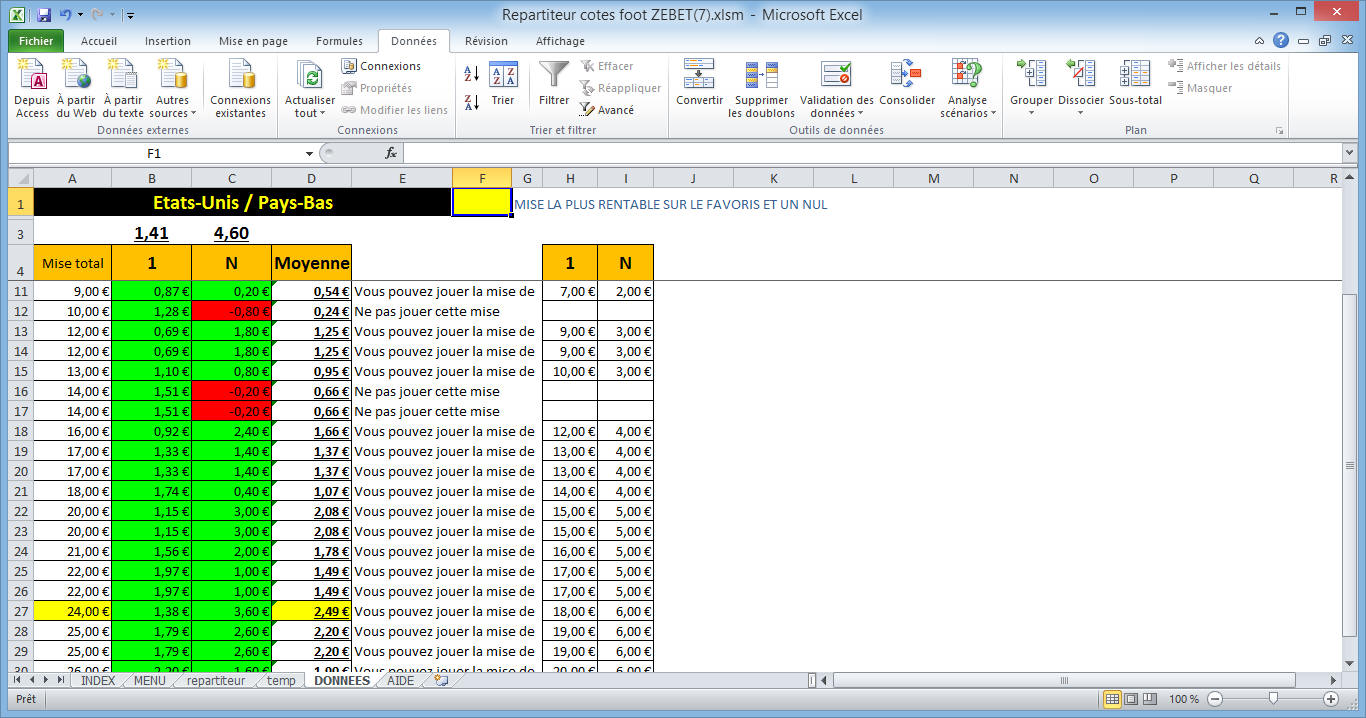Switch to Page Layout view
Screen dimensions: 1366x718
point(1129,699)
